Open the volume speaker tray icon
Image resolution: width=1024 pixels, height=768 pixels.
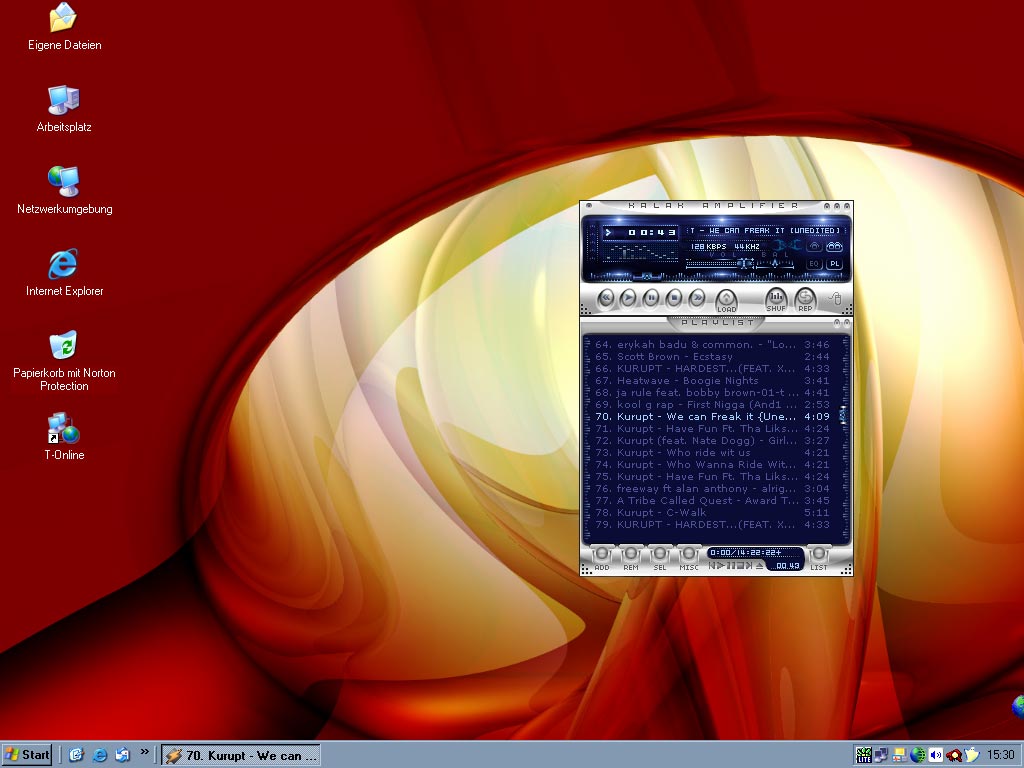coord(936,756)
